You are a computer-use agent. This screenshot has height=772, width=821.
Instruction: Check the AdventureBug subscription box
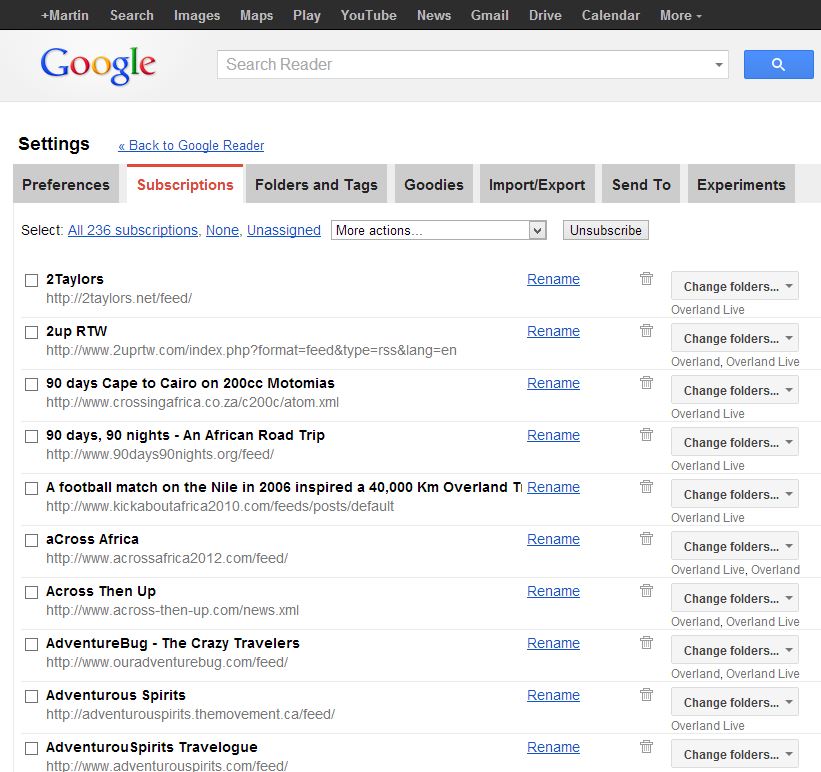coord(31,644)
